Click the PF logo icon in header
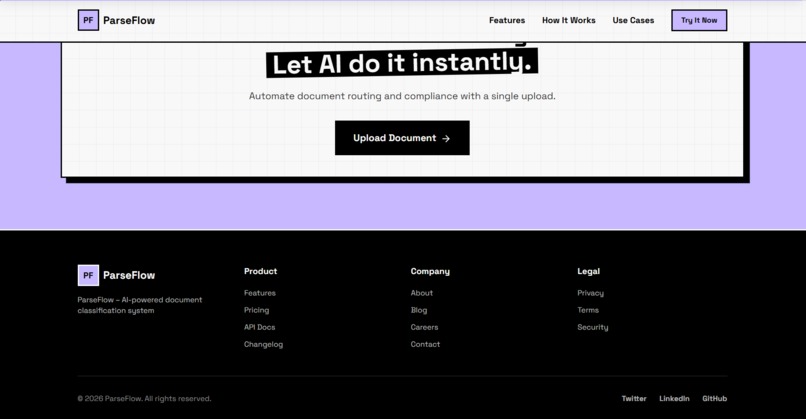This screenshot has height=419, width=806. click(88, 20)
